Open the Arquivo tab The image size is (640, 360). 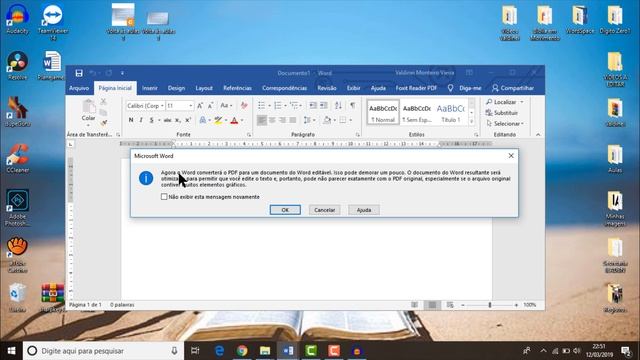(x=79, y=88)
